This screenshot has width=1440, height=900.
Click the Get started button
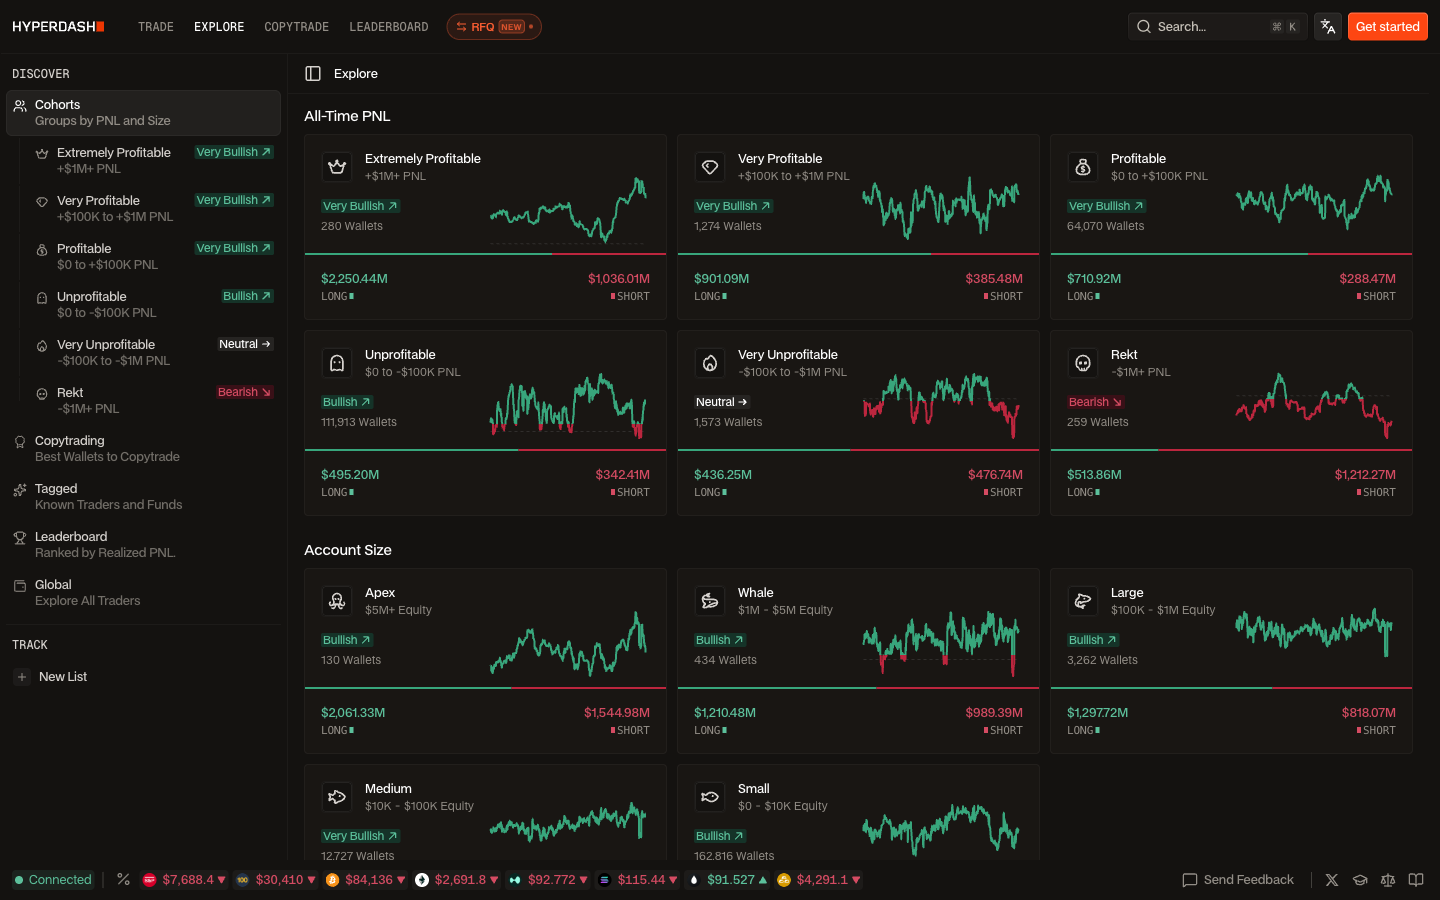[1387, 27]
